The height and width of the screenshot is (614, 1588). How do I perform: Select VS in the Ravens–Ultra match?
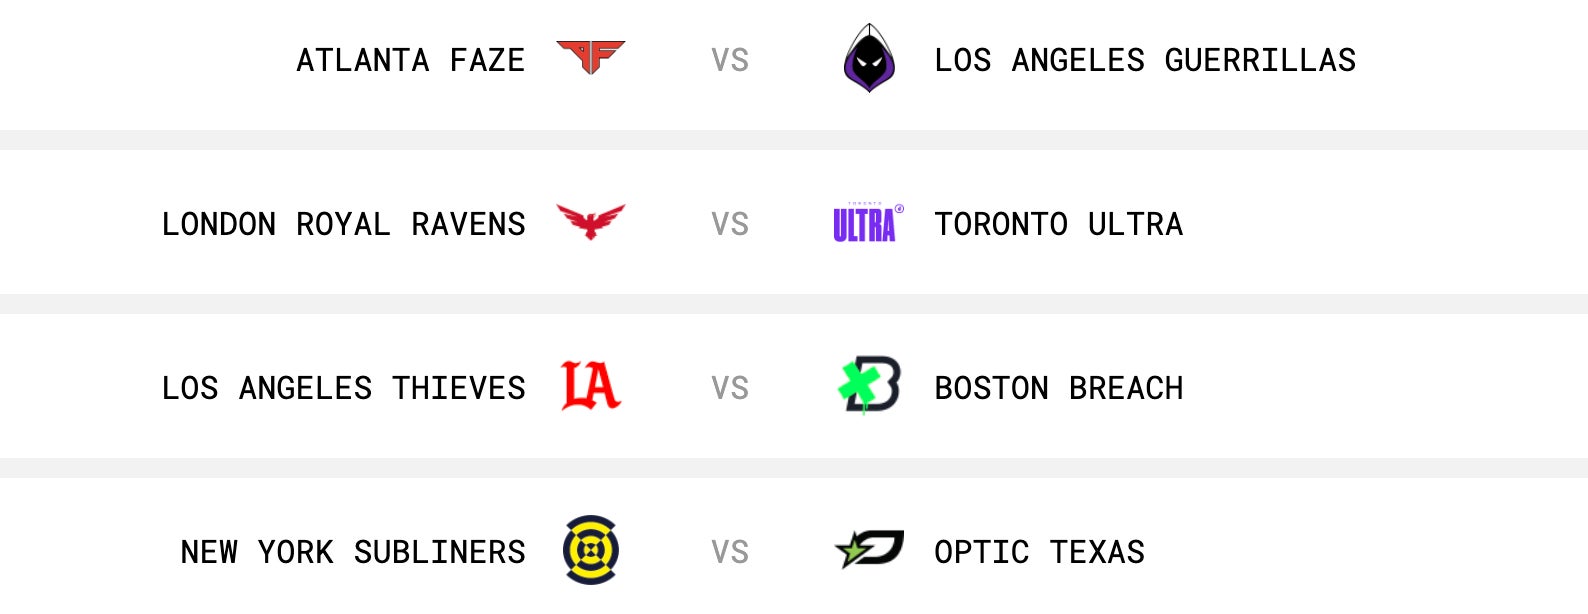click(730, 224)
